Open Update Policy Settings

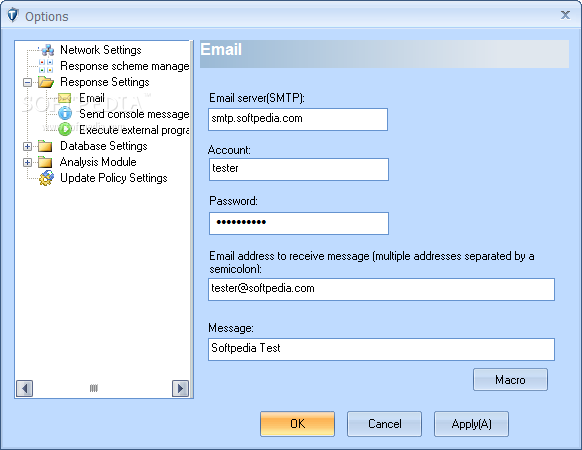pyautogui.click(x=114, y=178)
